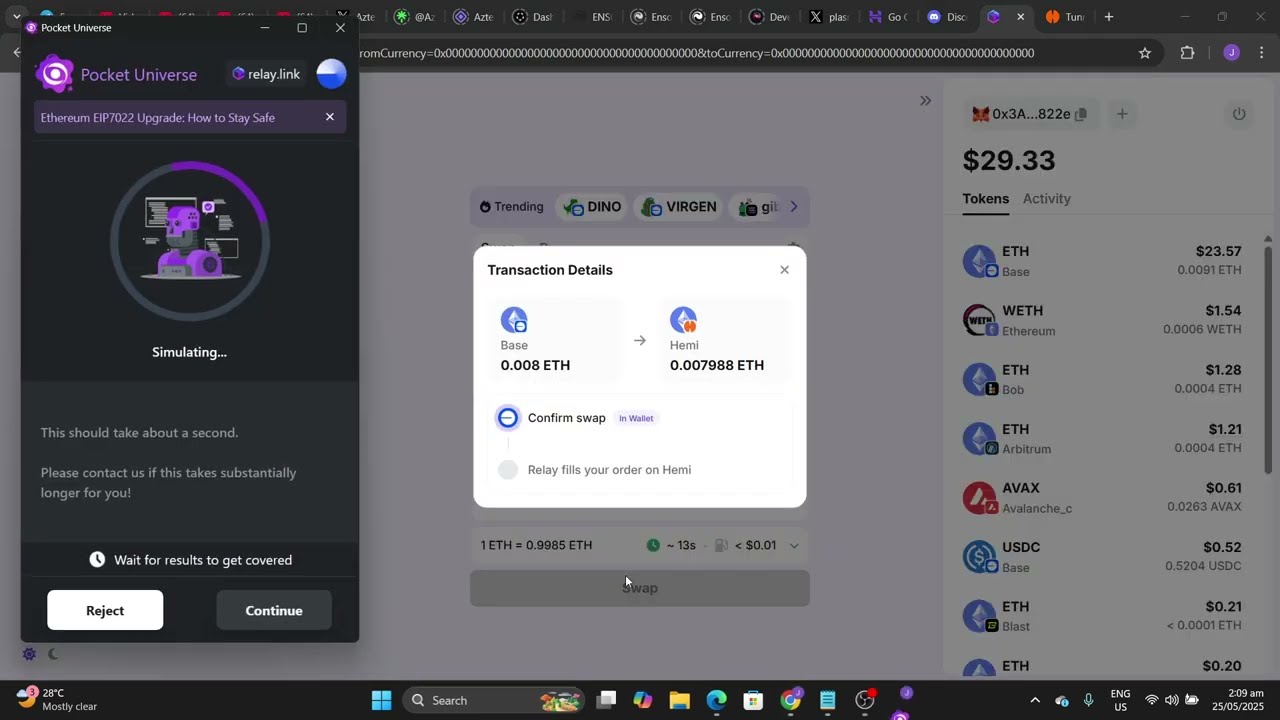This screenshot has height=720, width=1280.
Task: Open Microsoft Edge from the taskbar
Action: [x=717, y=700]
